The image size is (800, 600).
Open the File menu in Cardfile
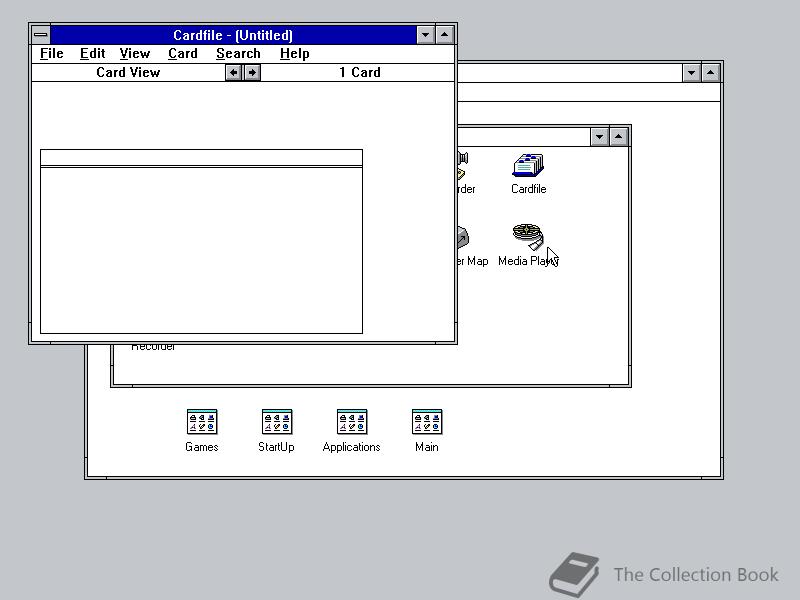click(x=51, y=53)
